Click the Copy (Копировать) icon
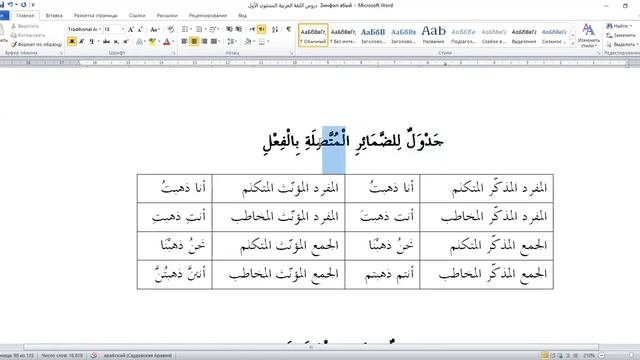640x360 pixels. 13,35
